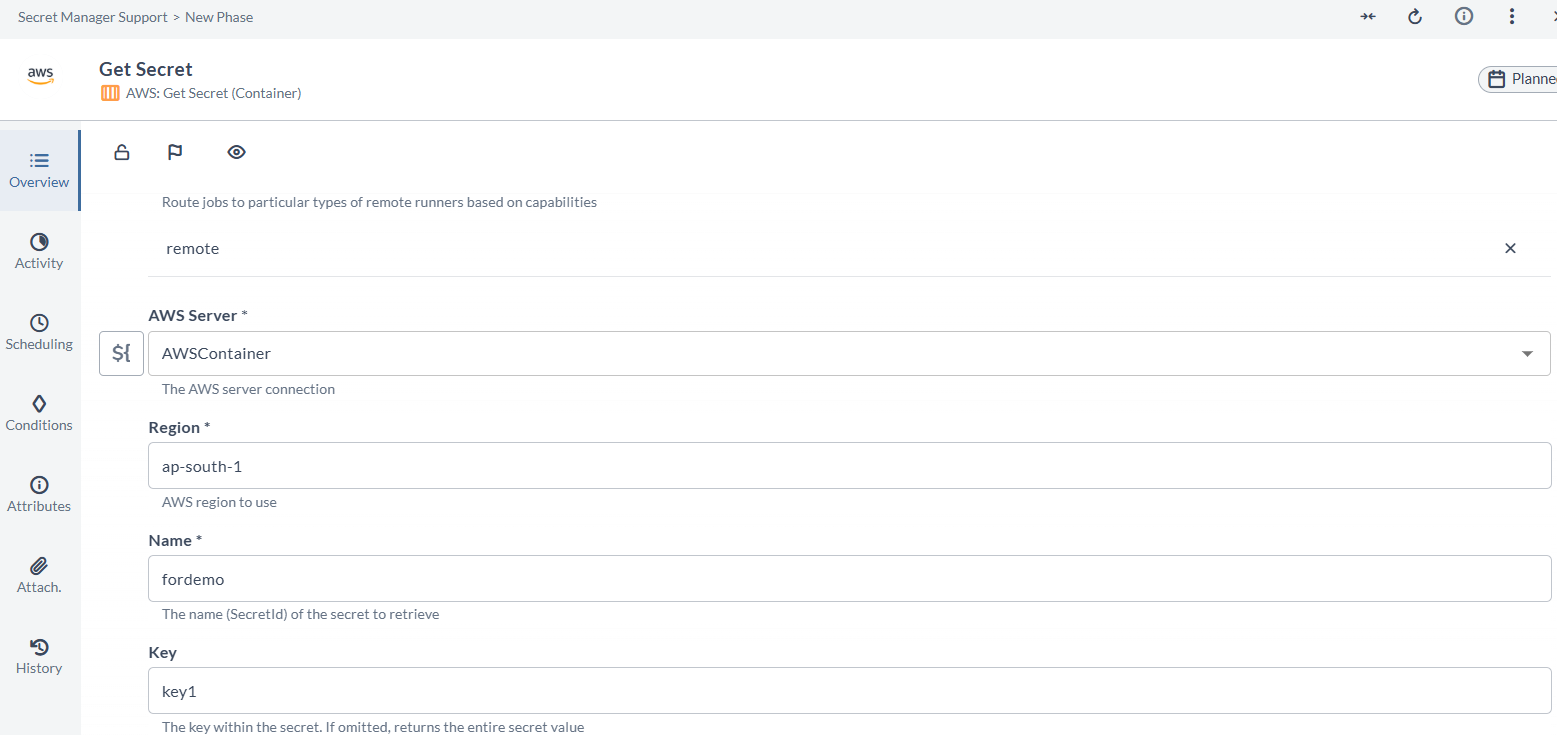Viewport: 1557px width, 735px height.
Task: Expand the AWS Server dropdown arrow
Action: click(1527, 354)
